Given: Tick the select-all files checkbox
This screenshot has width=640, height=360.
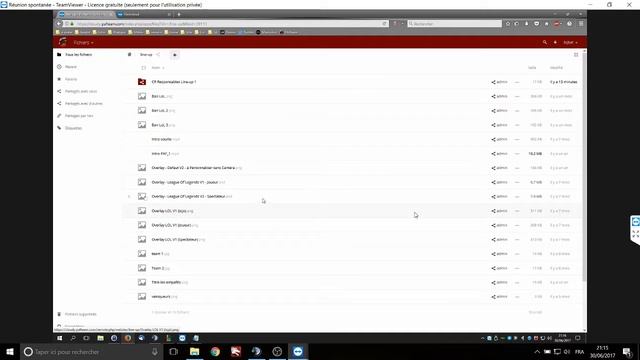Looking at the screenshot, I should [x=143, y=68].
